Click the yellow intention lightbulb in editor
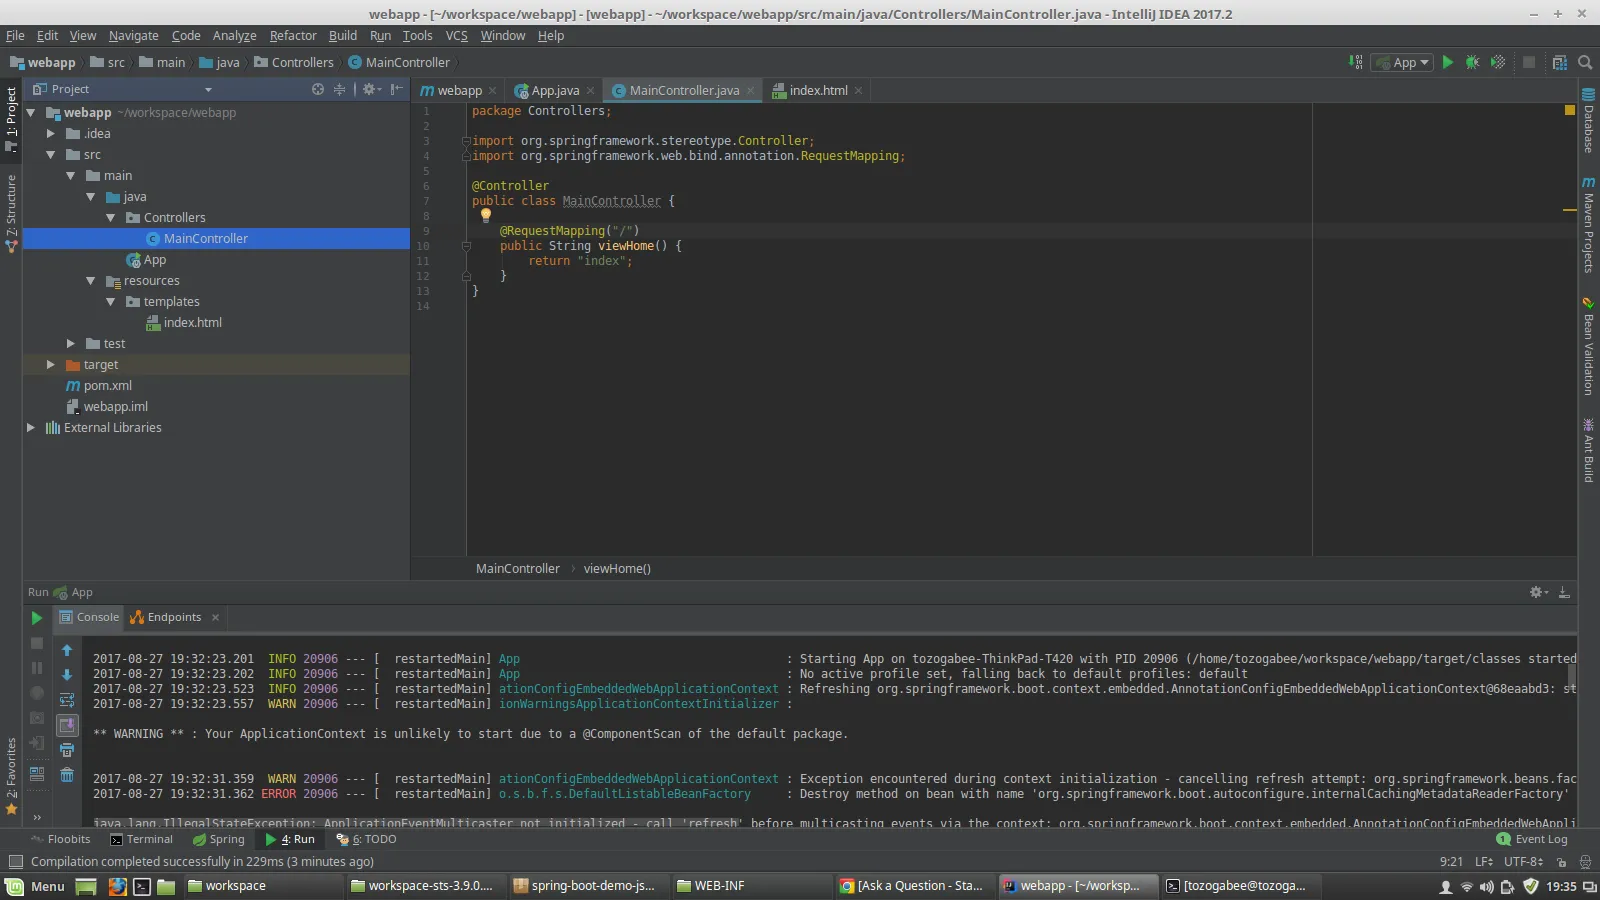This screenshot has width=1600, height=900. [x=486, y=215]
